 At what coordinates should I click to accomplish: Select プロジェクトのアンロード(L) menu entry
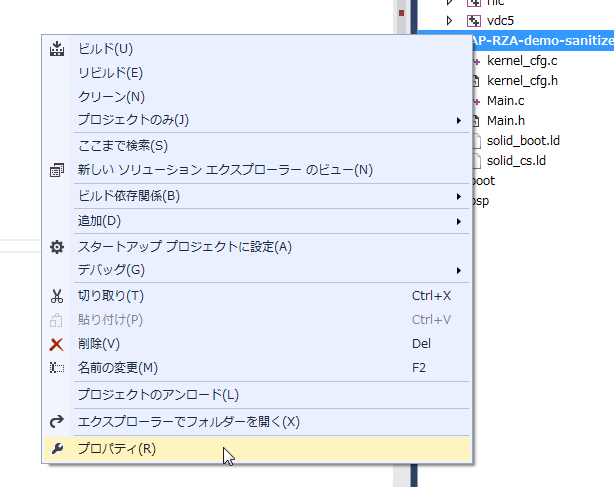click(158, 395)
